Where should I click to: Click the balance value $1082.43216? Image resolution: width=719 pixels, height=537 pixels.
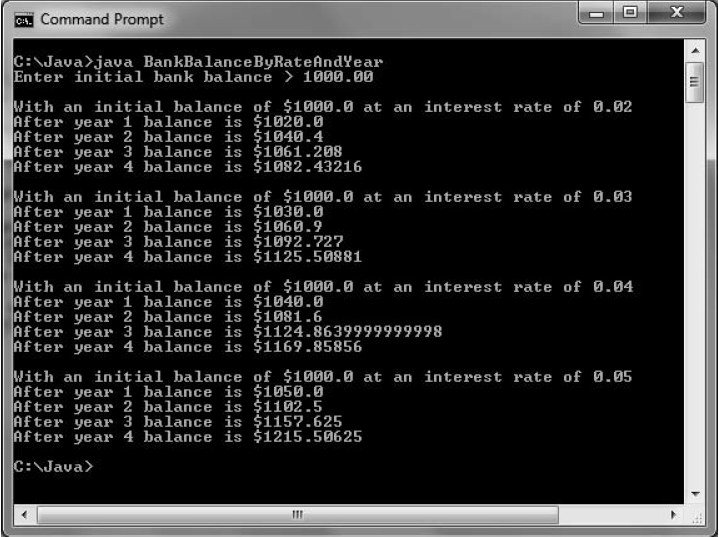[x=308, y=166]
